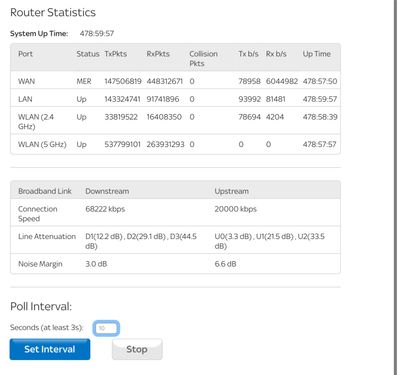Select WAN Rx b/s value 6044982

click(x=282, y=81)
